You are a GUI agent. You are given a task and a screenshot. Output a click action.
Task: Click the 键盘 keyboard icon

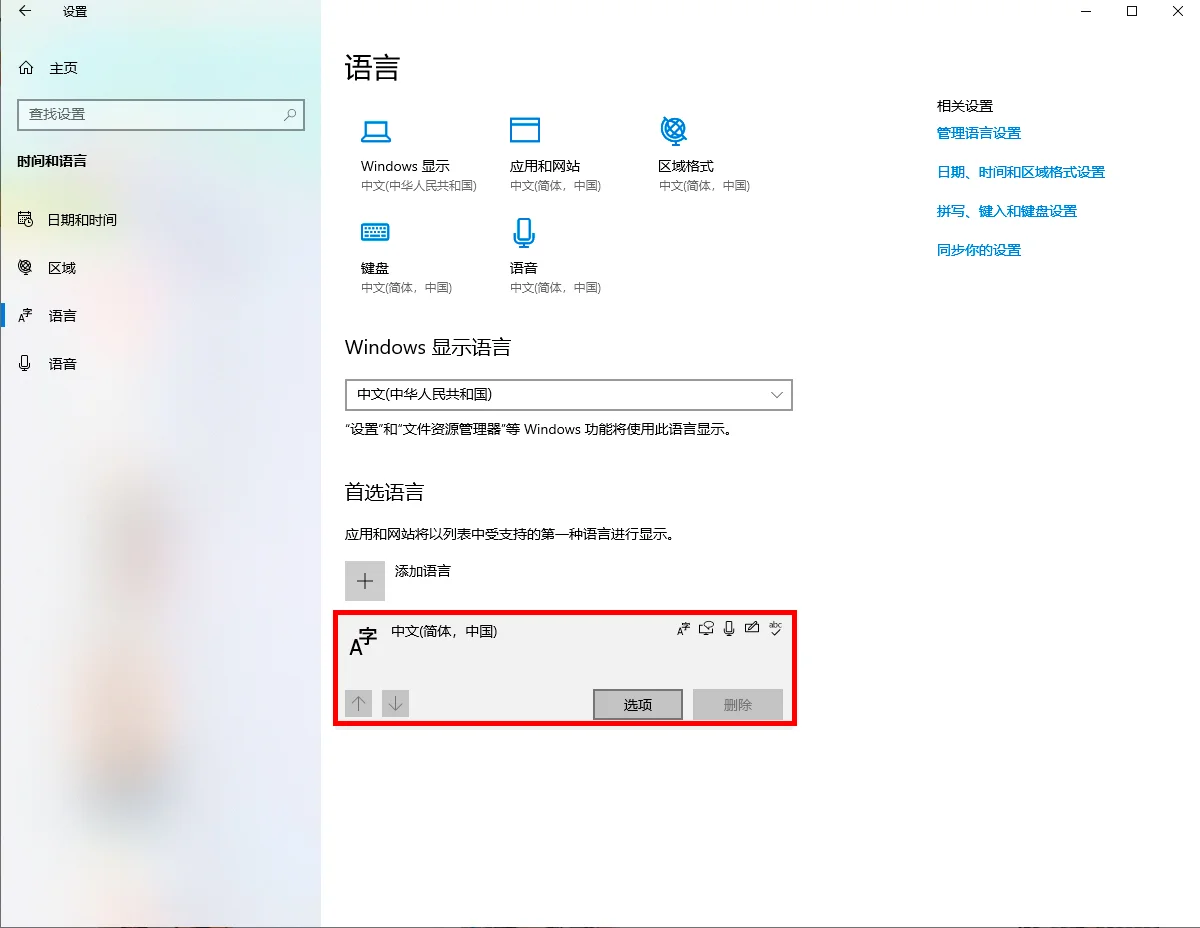[374, 232]
